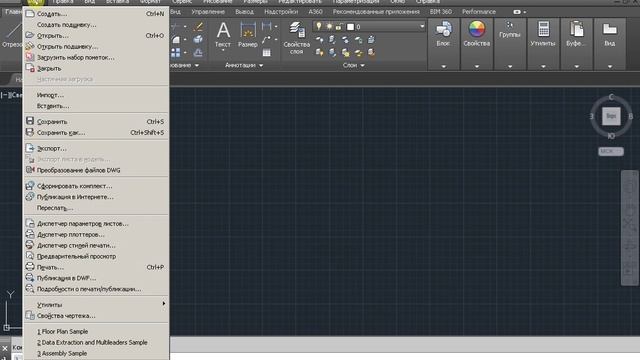Toggle layer freeze sun icon
Viewport: 640px width, 360px height.
pyautogui.click(x=329, y=27)
